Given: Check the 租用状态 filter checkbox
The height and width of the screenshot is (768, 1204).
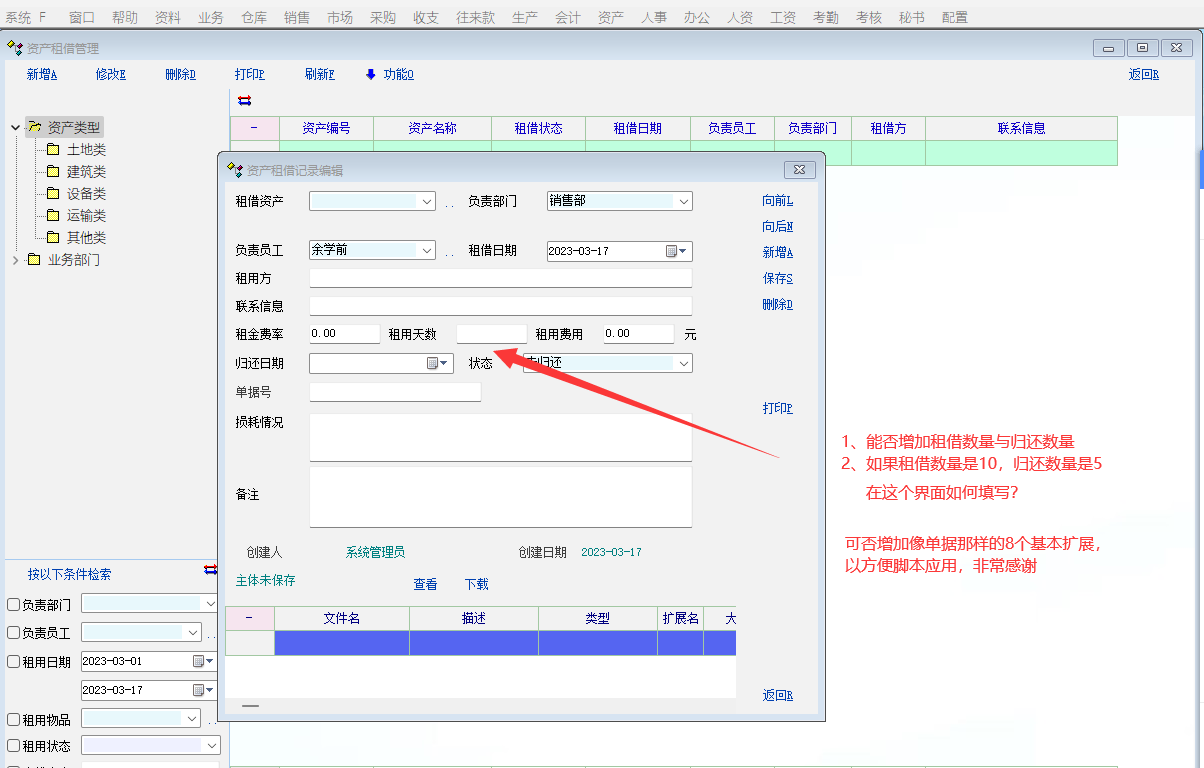Looking at the screenshot, I should (14, 747).
